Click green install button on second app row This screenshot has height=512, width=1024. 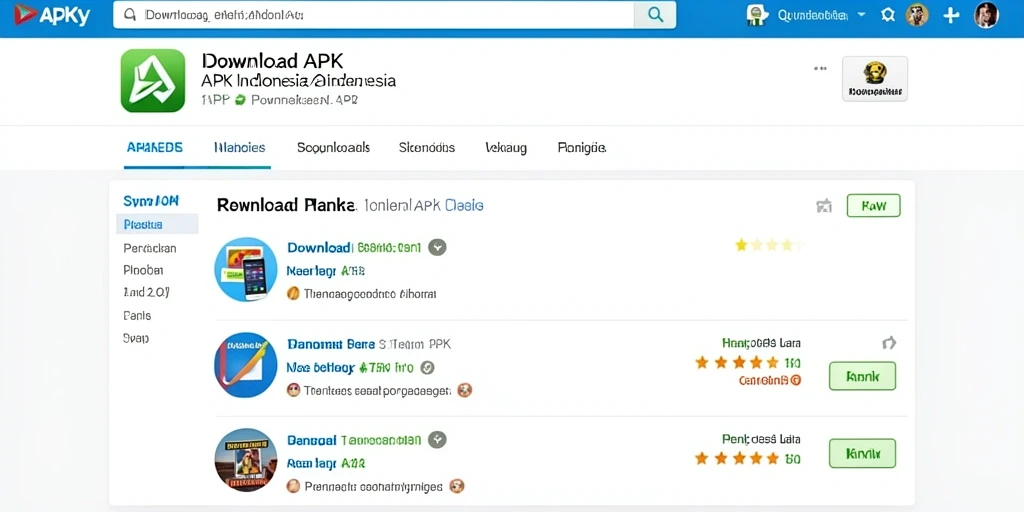[862, 376]
